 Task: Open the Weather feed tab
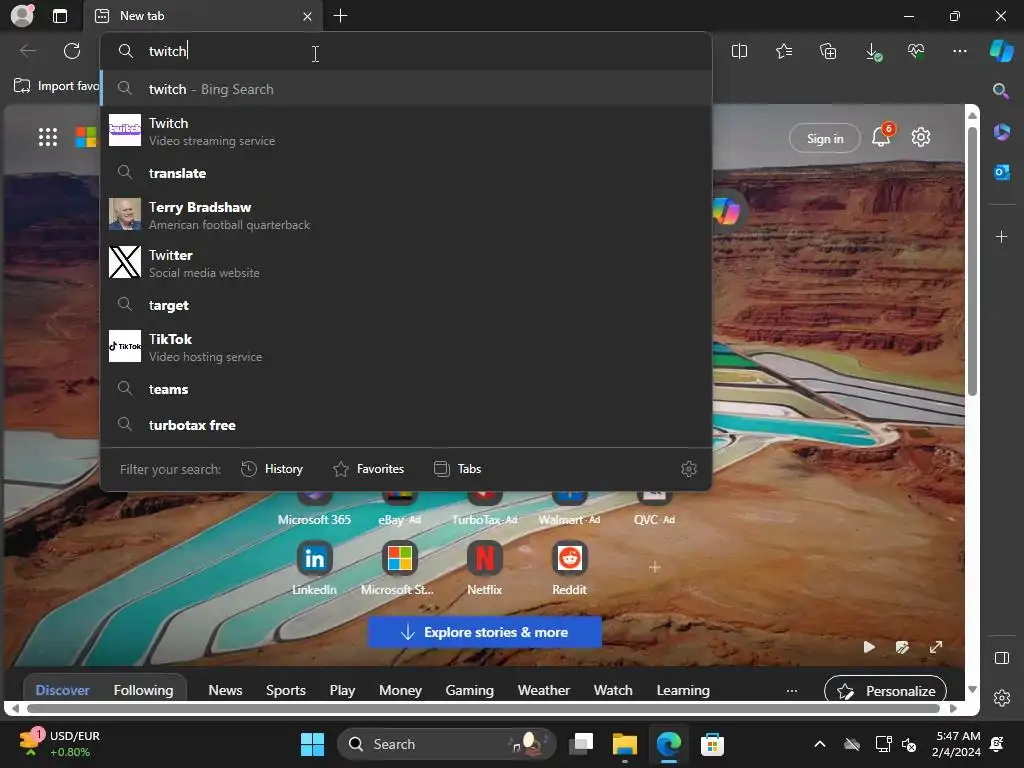coord(544,690)
